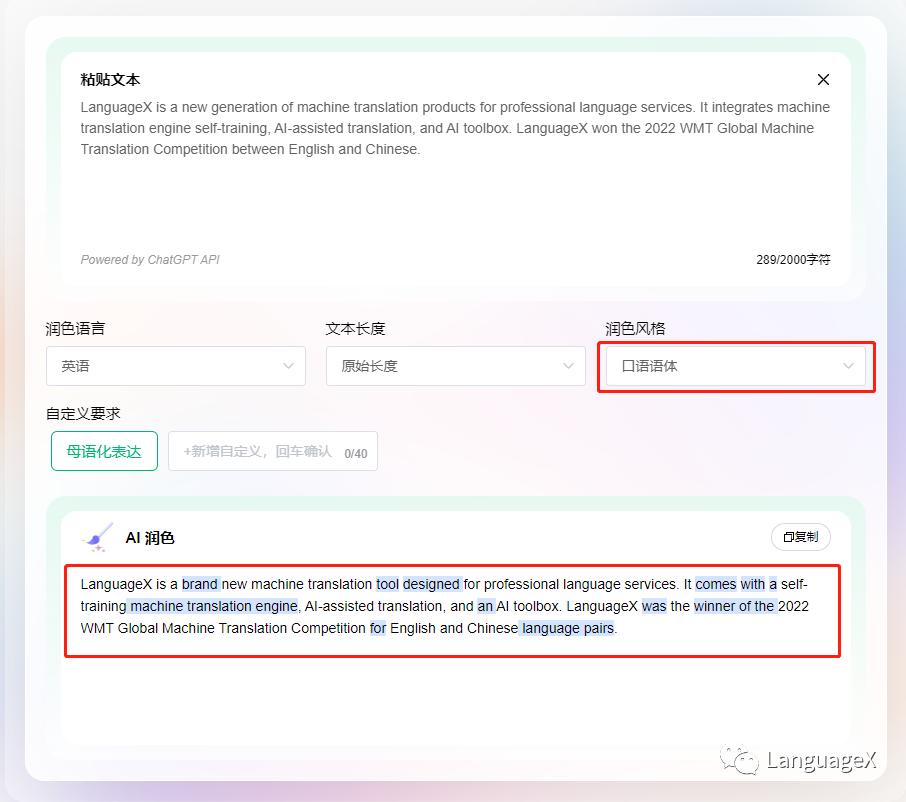
Task: Click the 粘贴文本 heading
Action: 110,80
